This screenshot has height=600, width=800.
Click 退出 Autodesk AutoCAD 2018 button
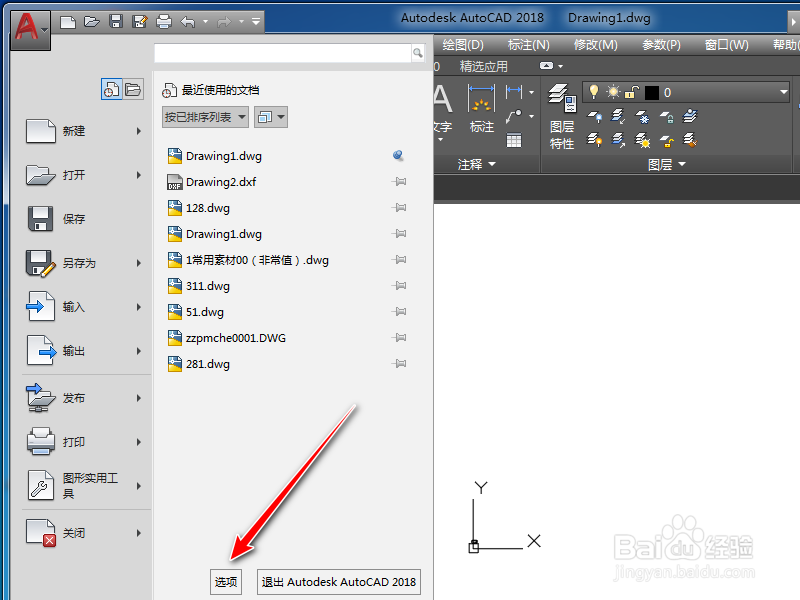coord(339,582)
